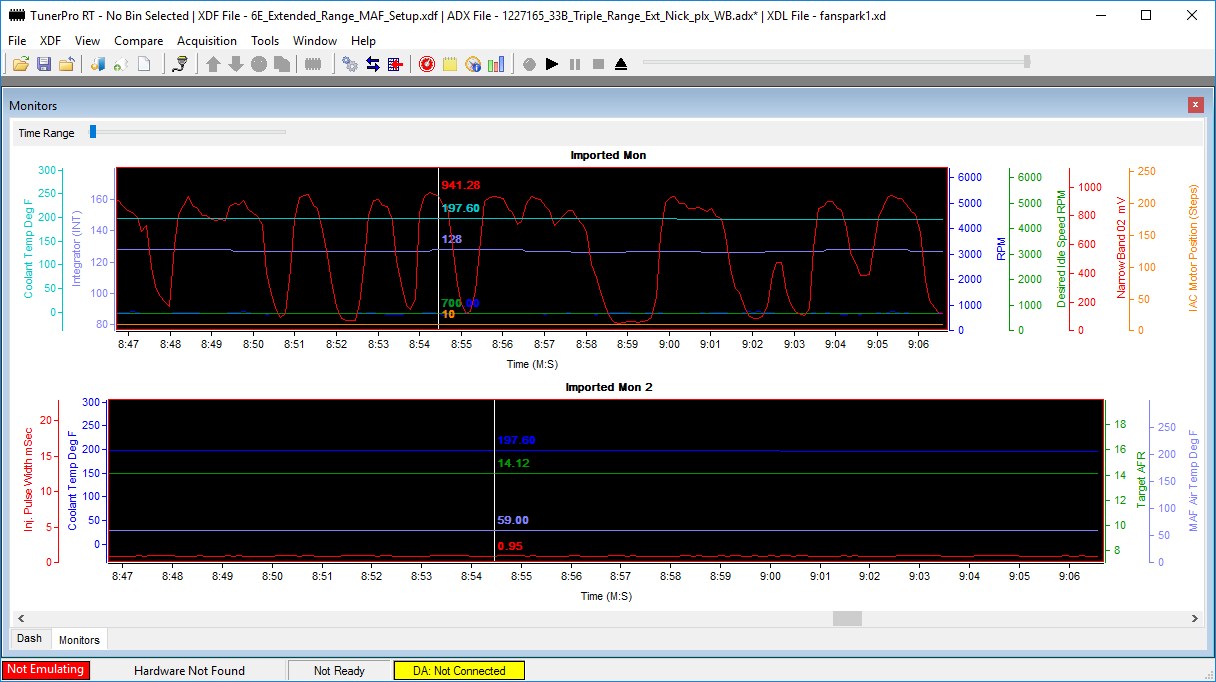Save the current file
The image size is (1216, 682).
(44, 63)
